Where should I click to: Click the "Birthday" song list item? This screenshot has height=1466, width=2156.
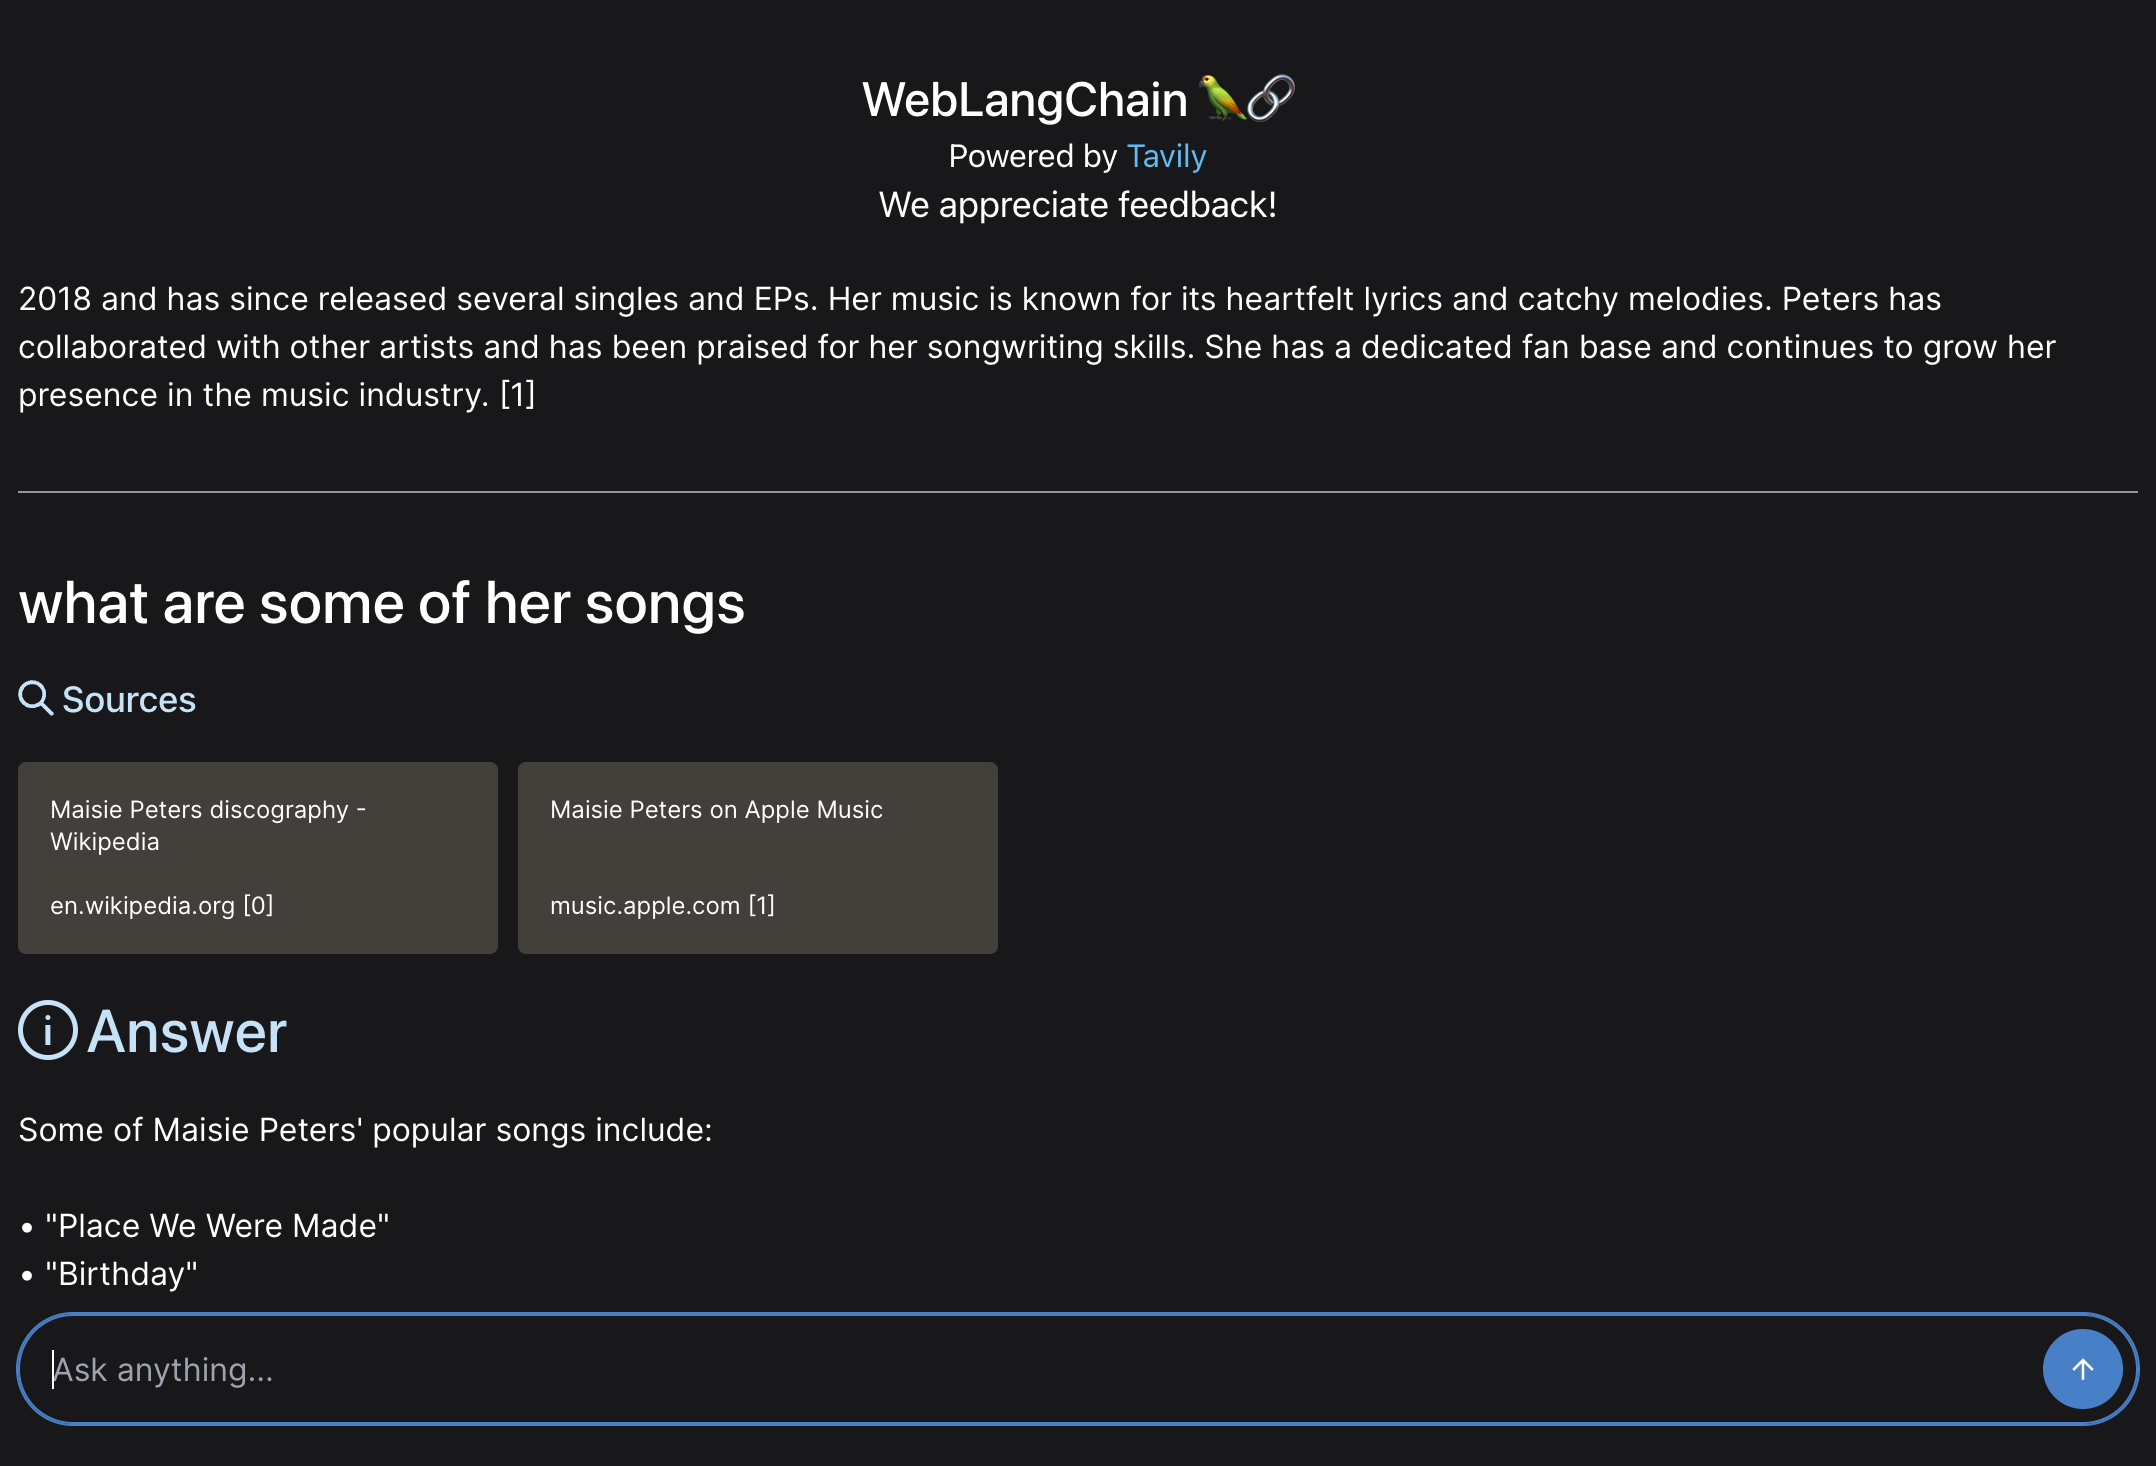[x=121, y=1274]
